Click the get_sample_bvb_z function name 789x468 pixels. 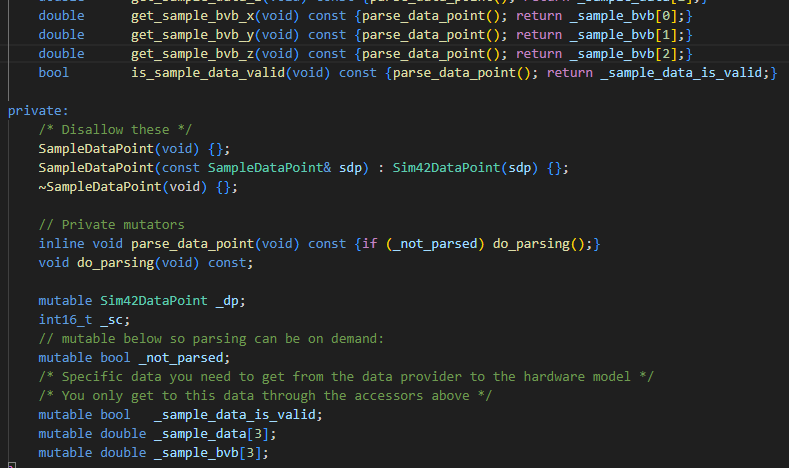click(x=193, y=54)
